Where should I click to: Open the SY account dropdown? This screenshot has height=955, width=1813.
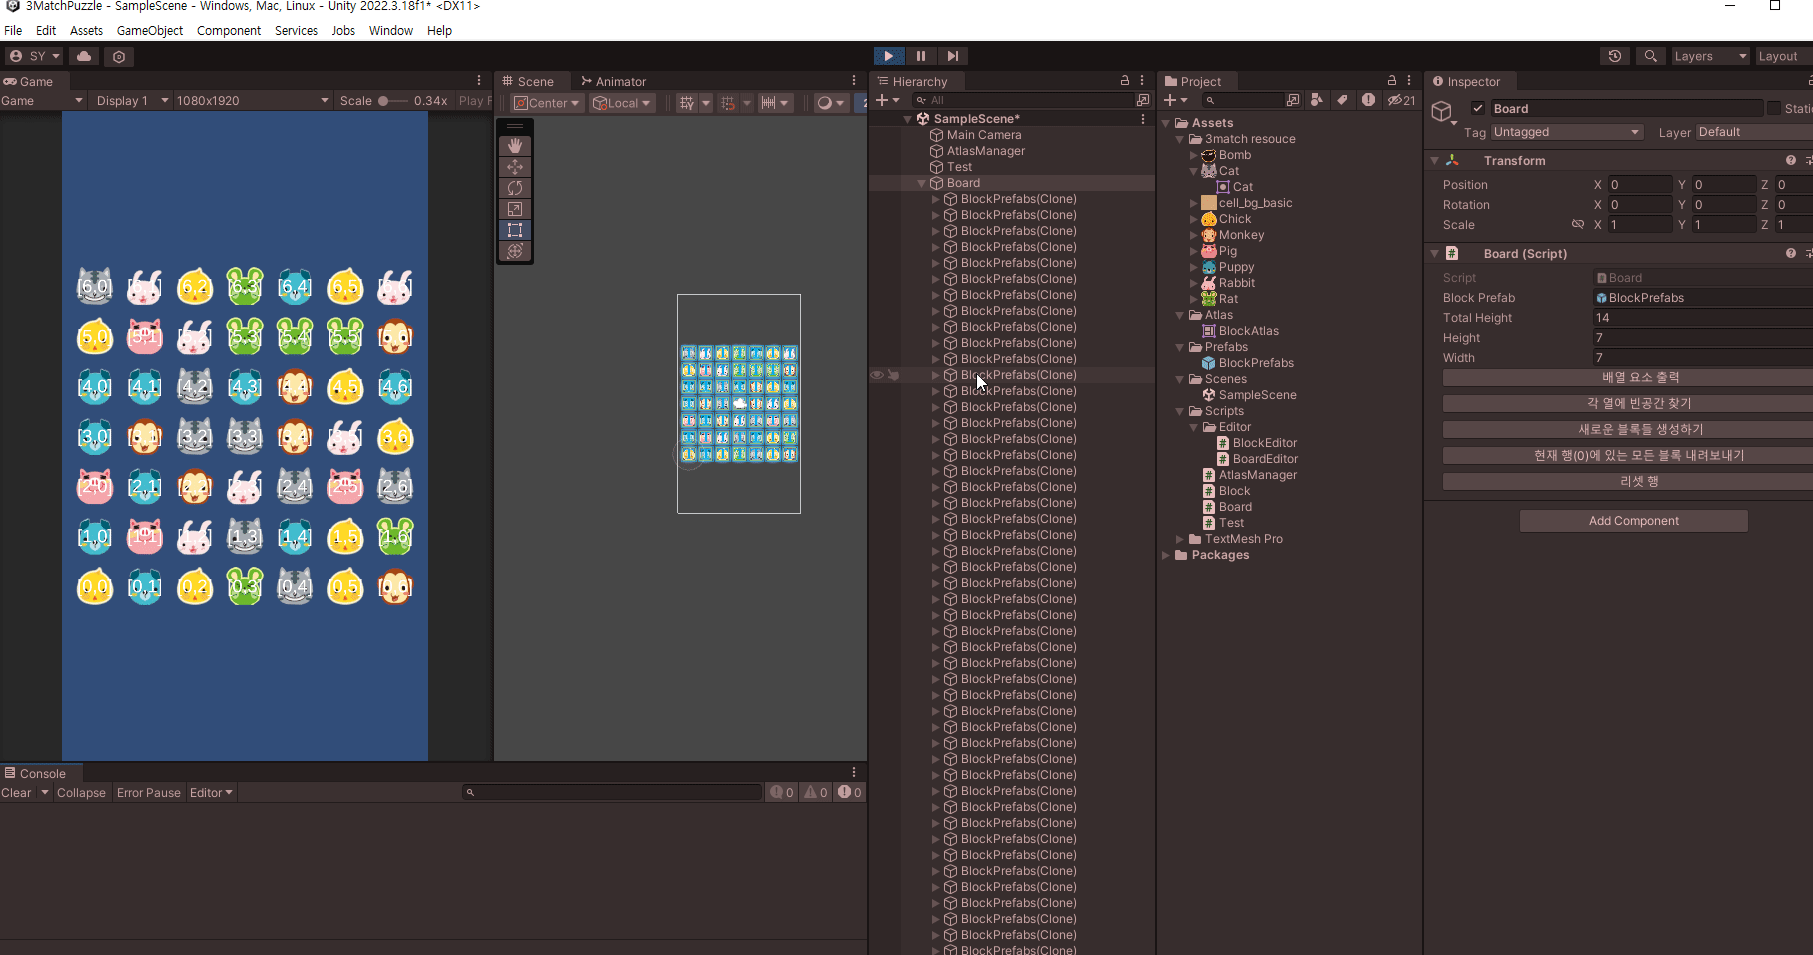(x=35, y=56)
